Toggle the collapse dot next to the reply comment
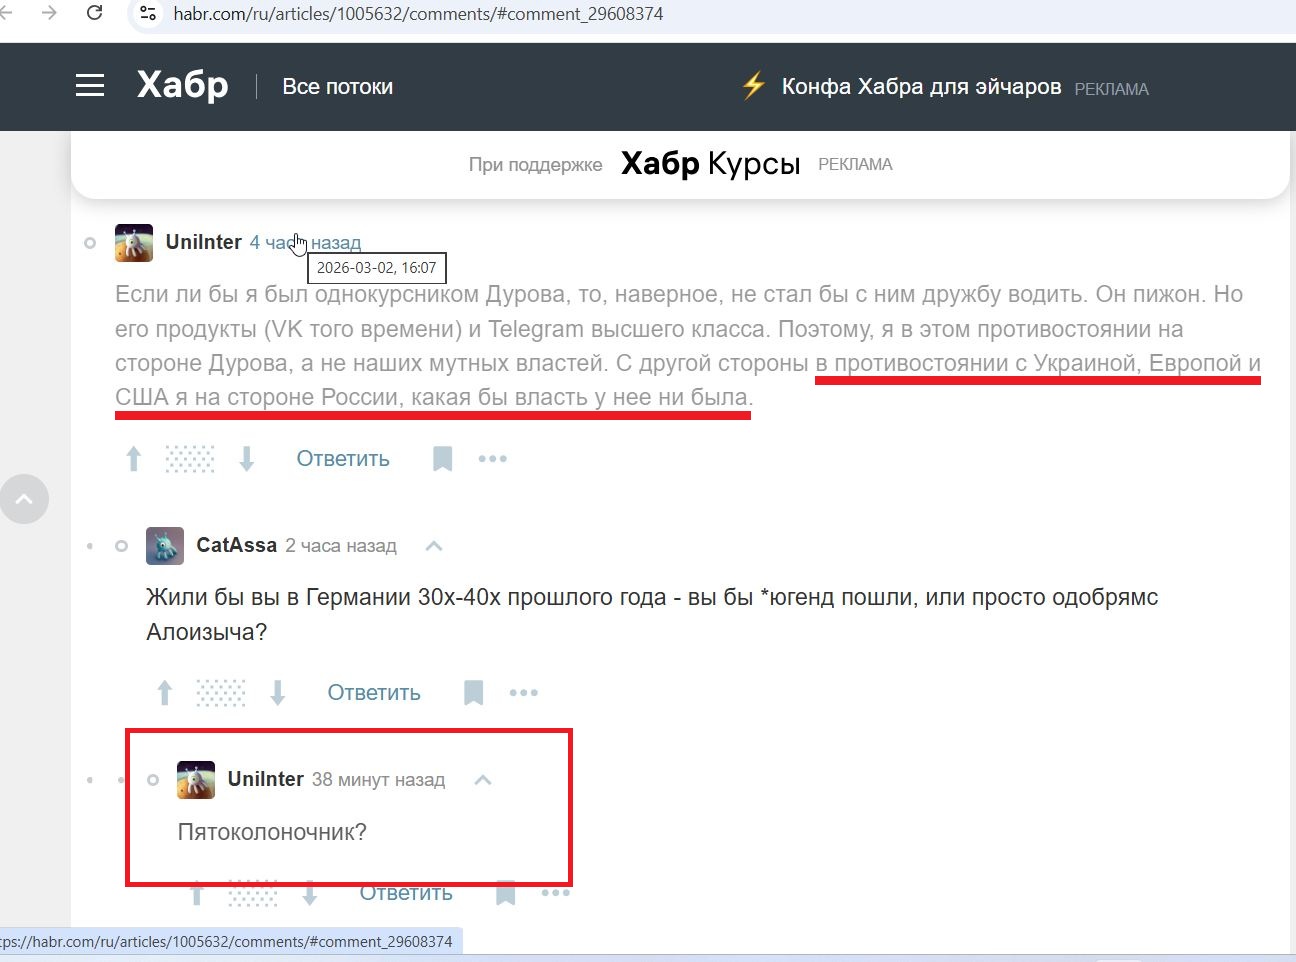 point(153,780)
